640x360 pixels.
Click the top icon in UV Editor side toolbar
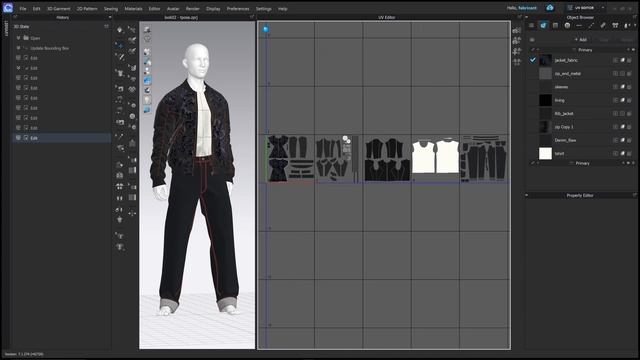(x=517, y=30)
